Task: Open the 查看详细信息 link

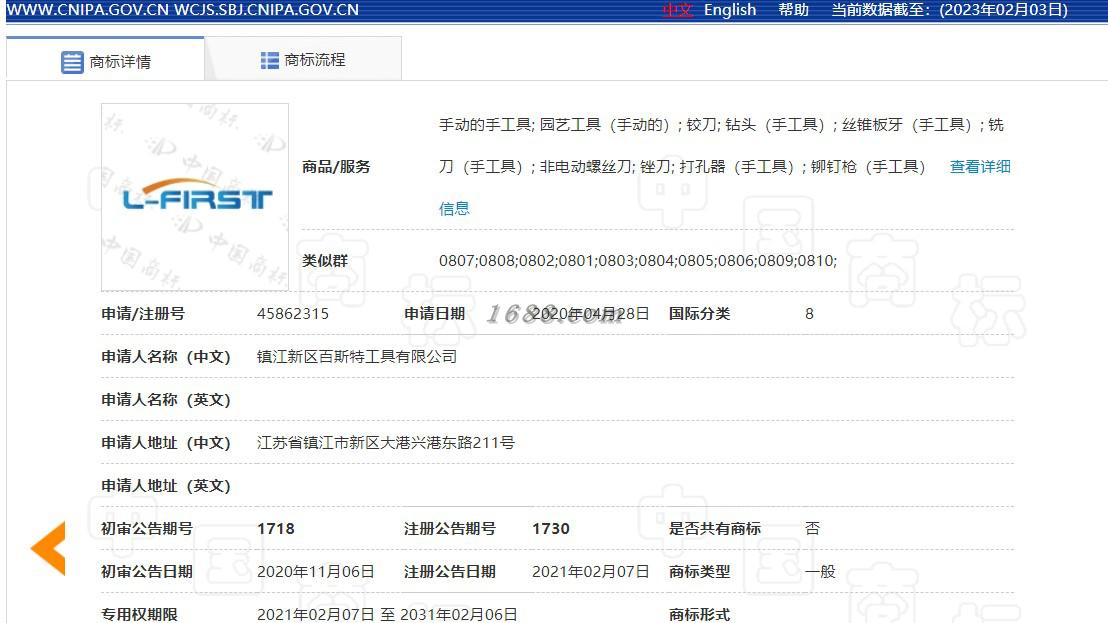Action: tap(979, 167)
